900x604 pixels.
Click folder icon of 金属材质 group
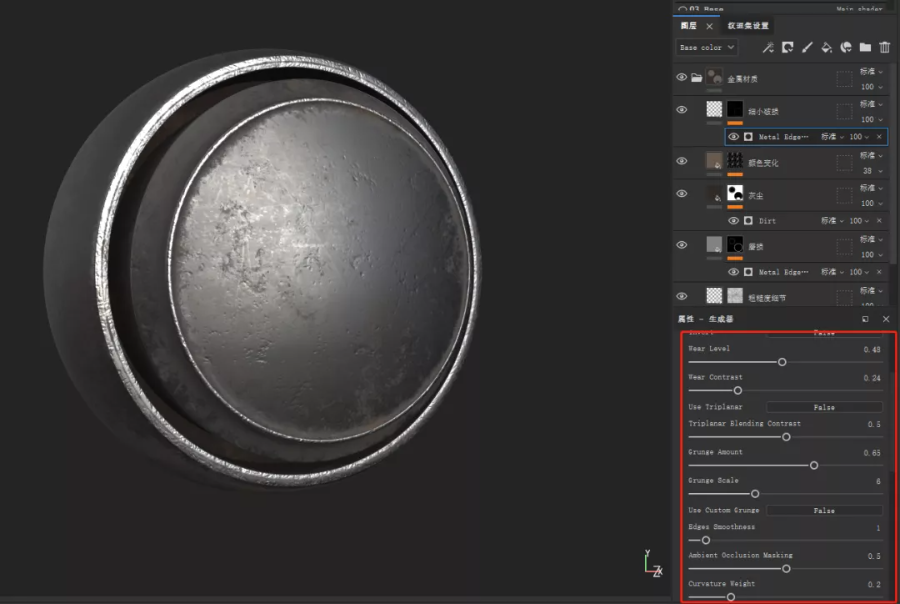(x=696, y=78)
